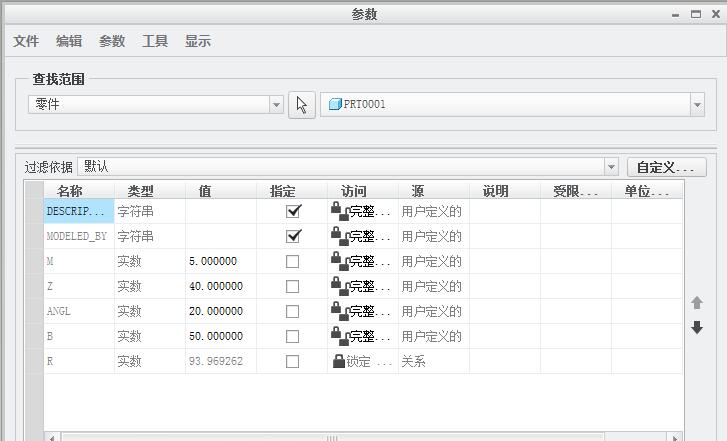Click the 名称 column header
The image size is (727, 441).
tap(70, 191)
